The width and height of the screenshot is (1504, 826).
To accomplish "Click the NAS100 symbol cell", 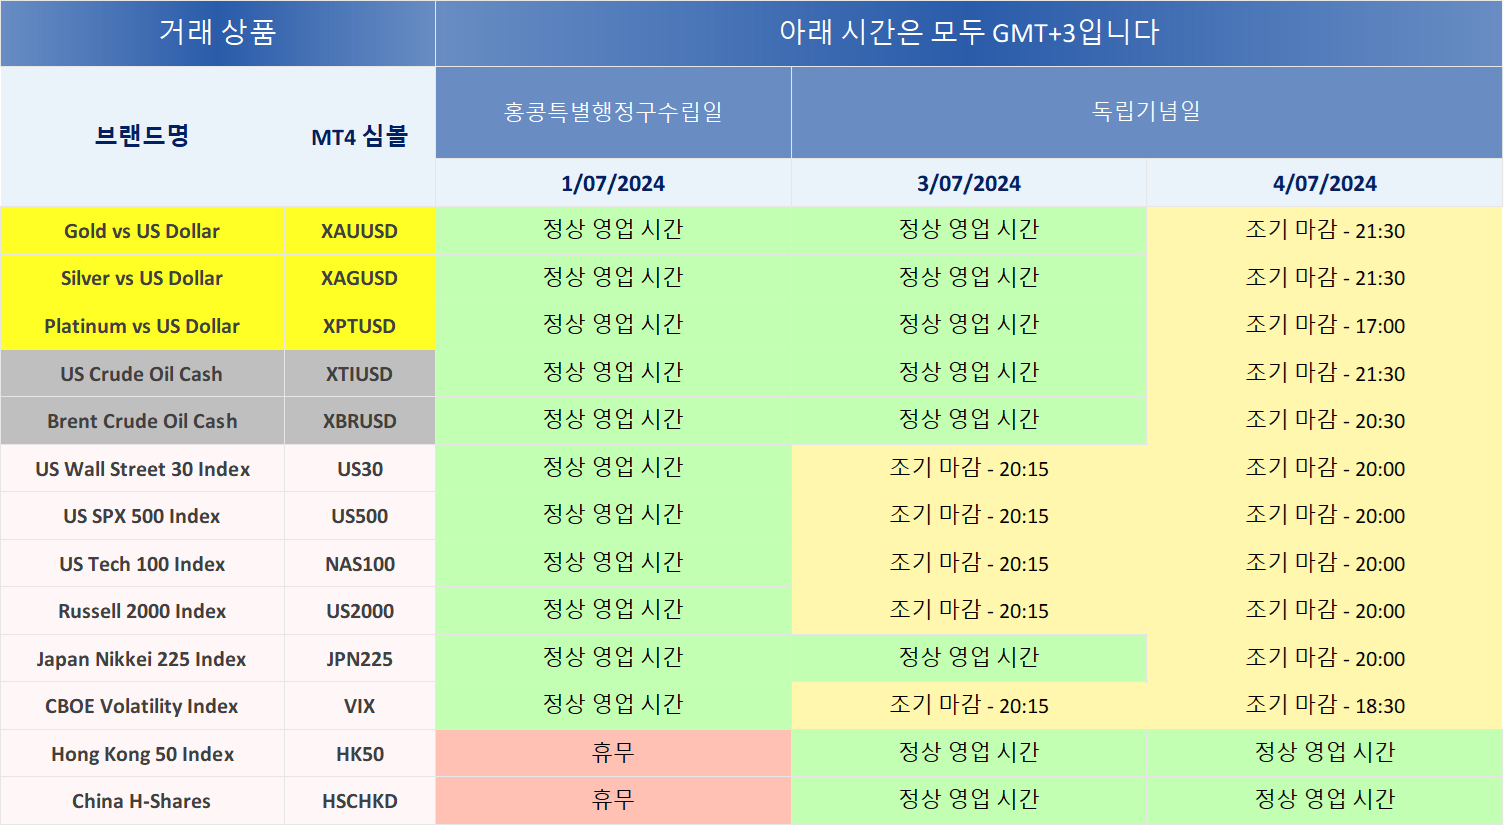I will click(359, 564).
